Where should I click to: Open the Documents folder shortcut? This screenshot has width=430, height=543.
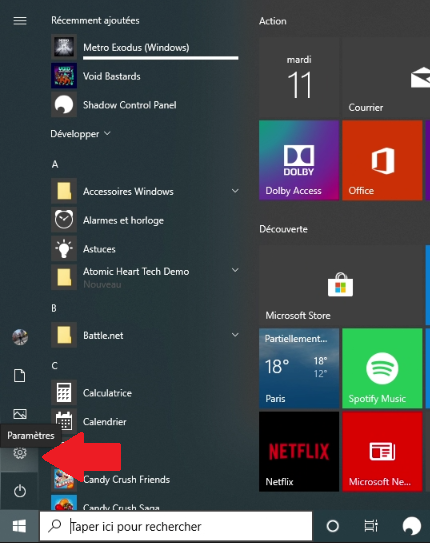(20, 375)
